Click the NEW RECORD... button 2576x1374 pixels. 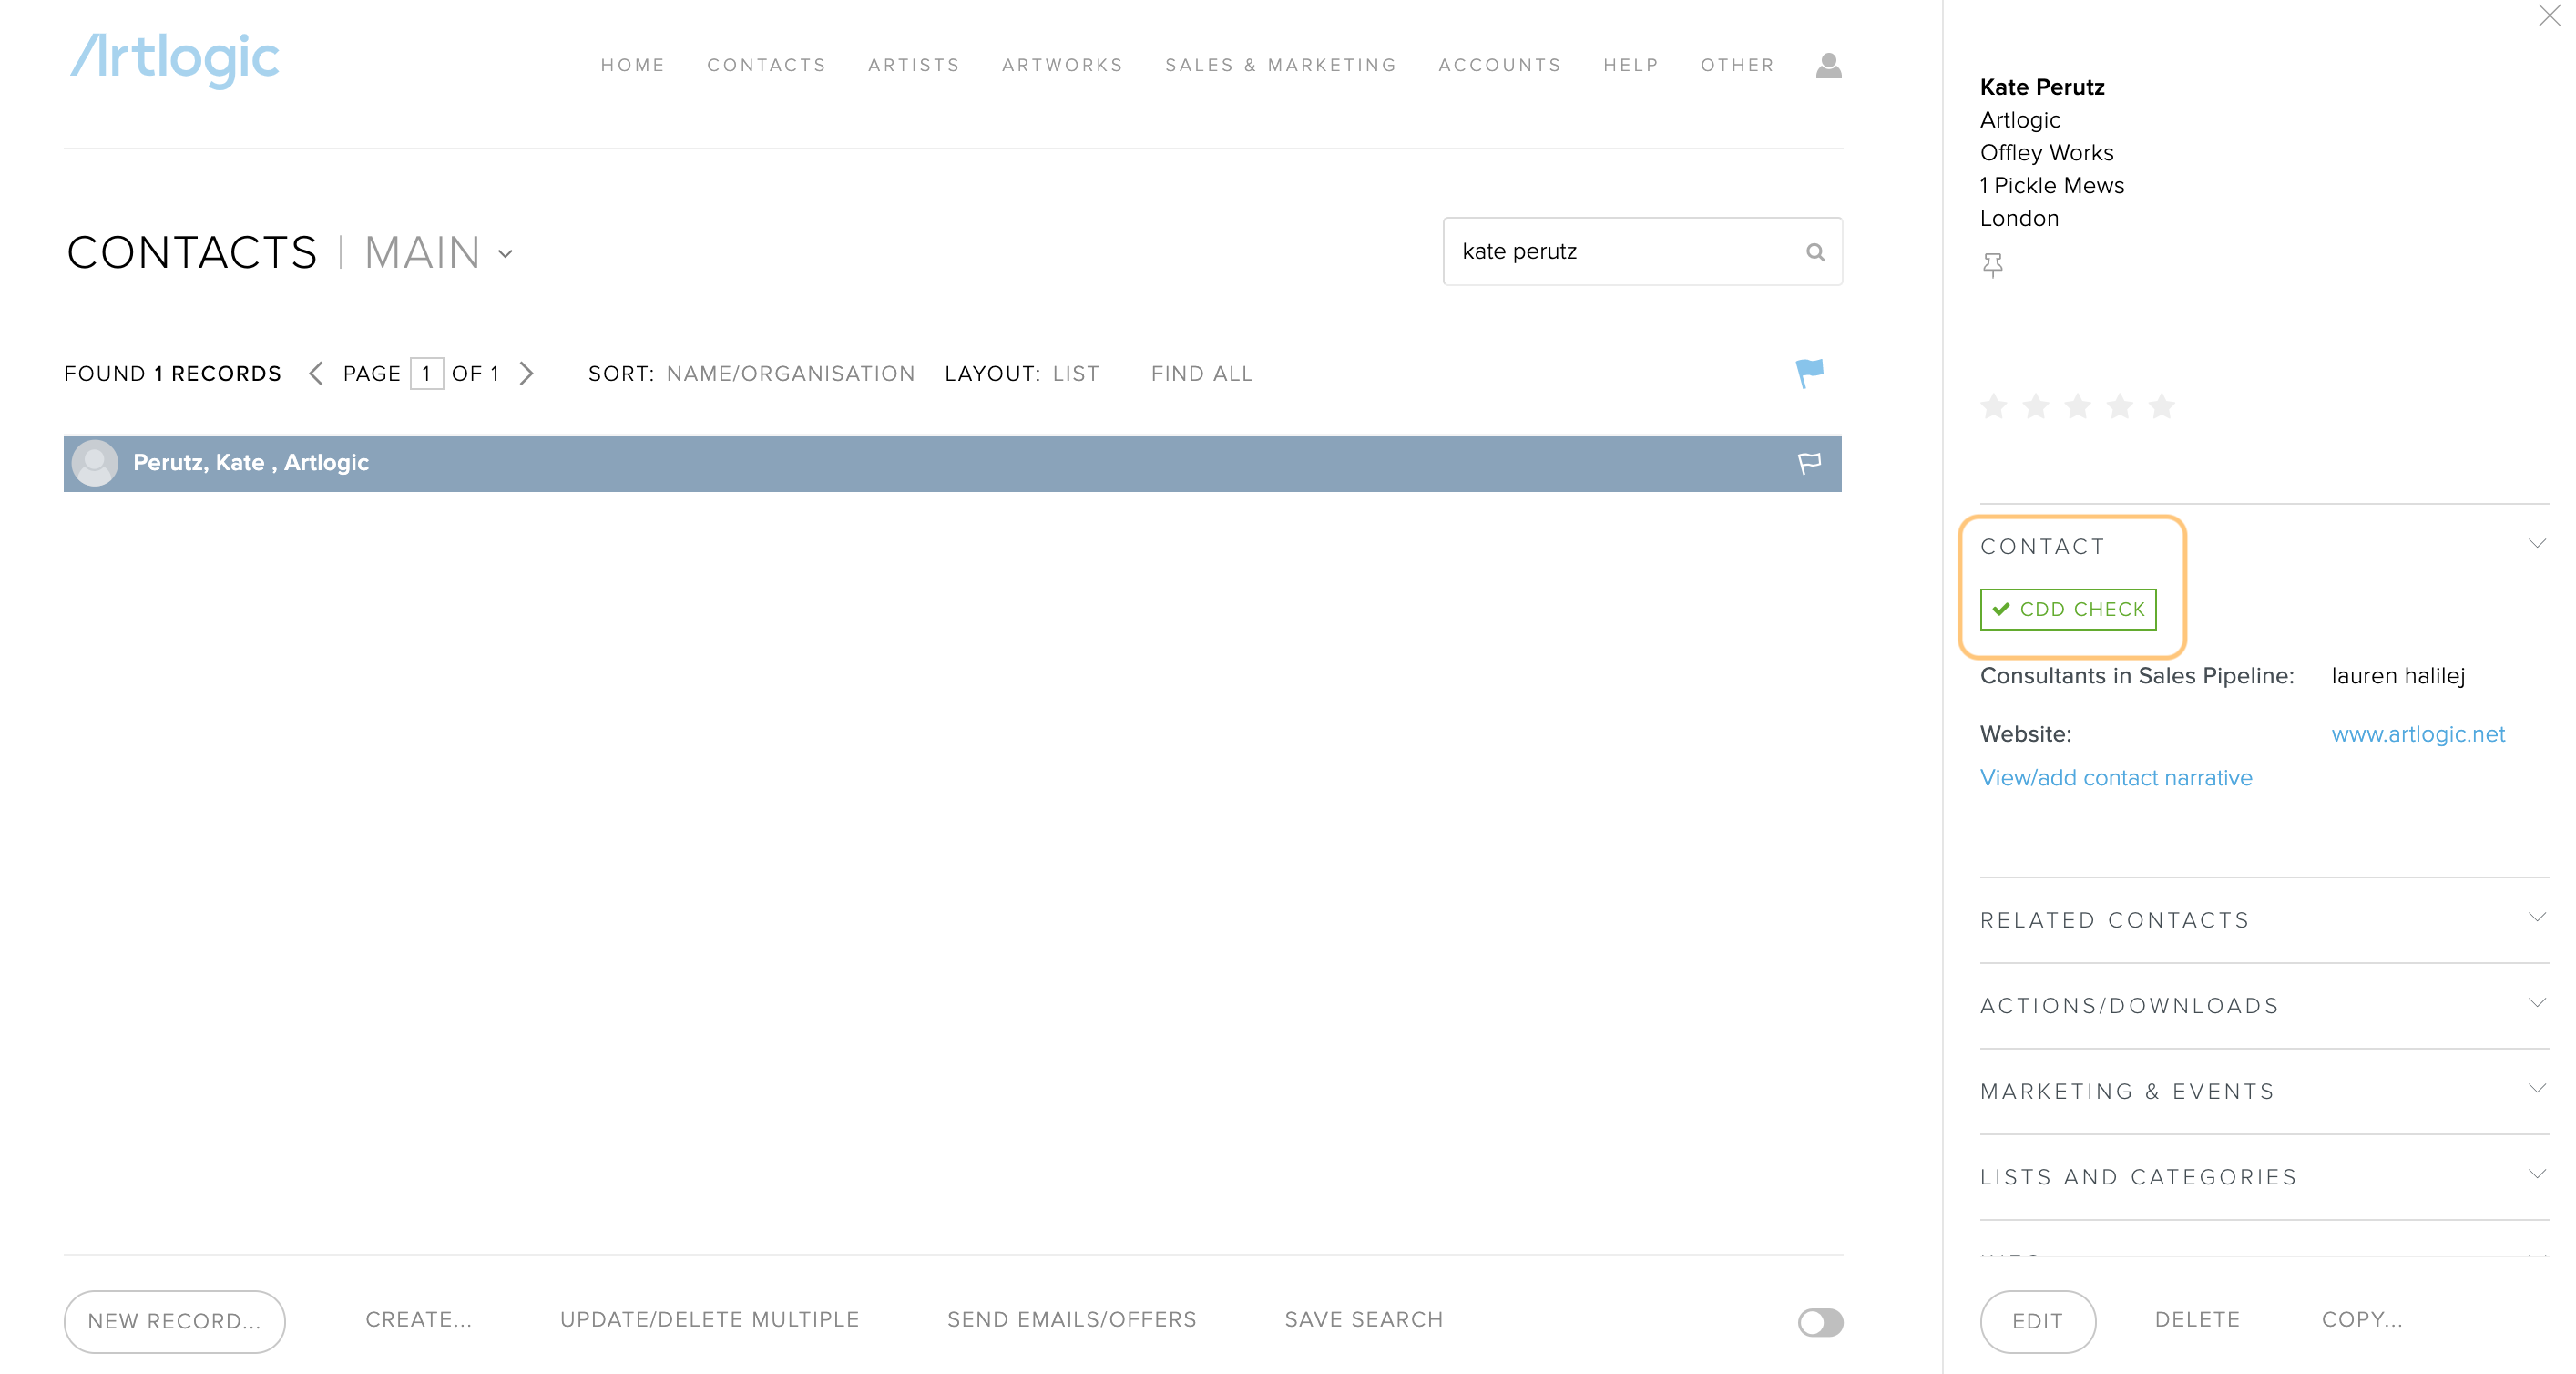[174, 1322]
